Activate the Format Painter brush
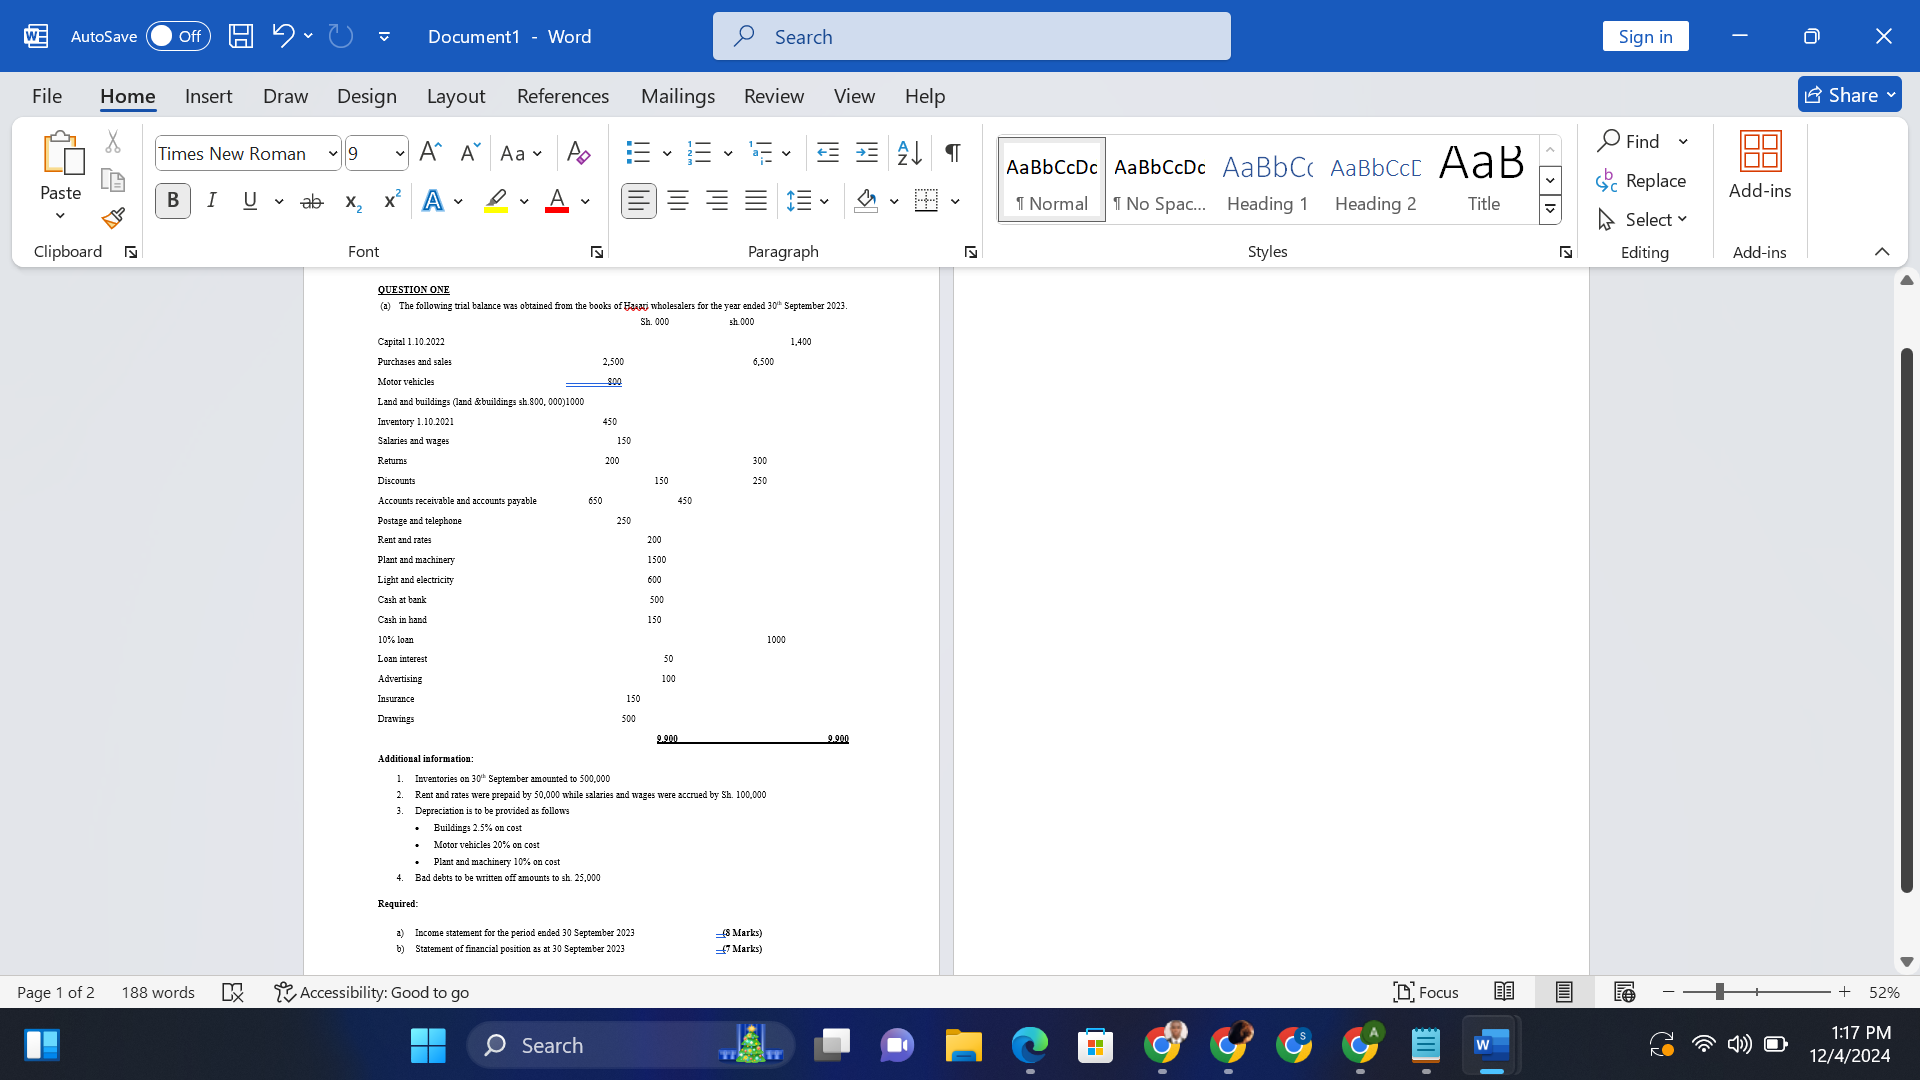 (113, 218)
